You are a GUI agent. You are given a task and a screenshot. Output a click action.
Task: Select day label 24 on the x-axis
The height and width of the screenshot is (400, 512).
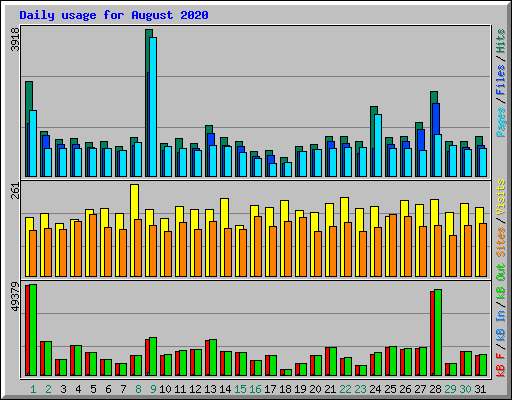pos(375,389)
